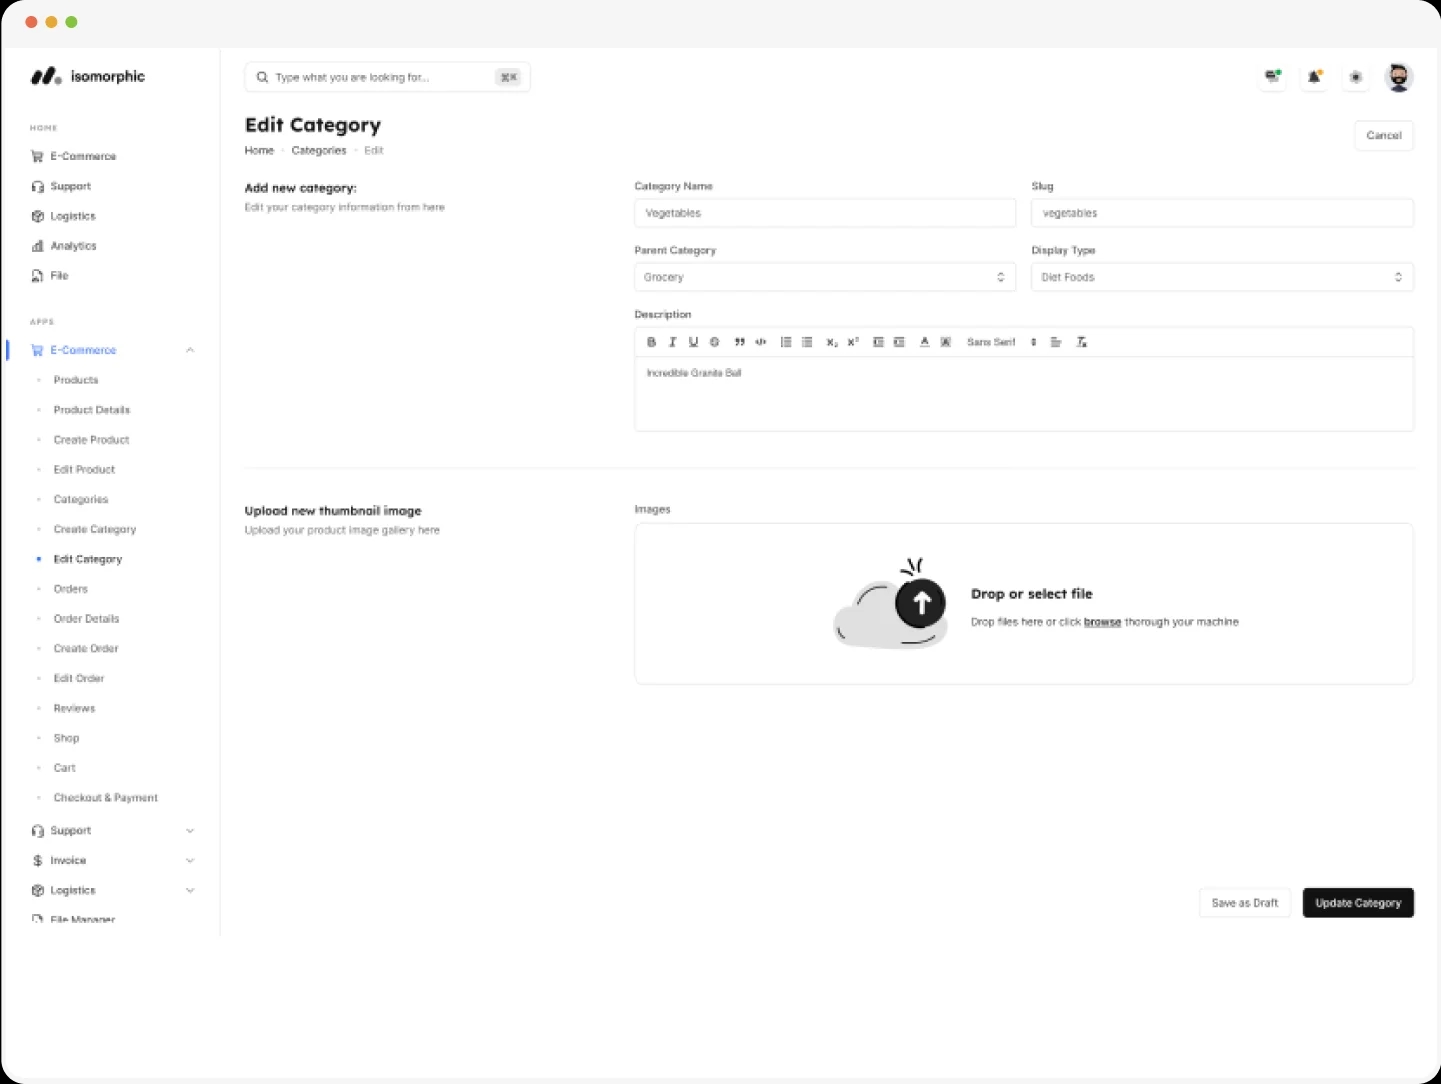Open Categories in the sidebar

[x=81, y=499]
